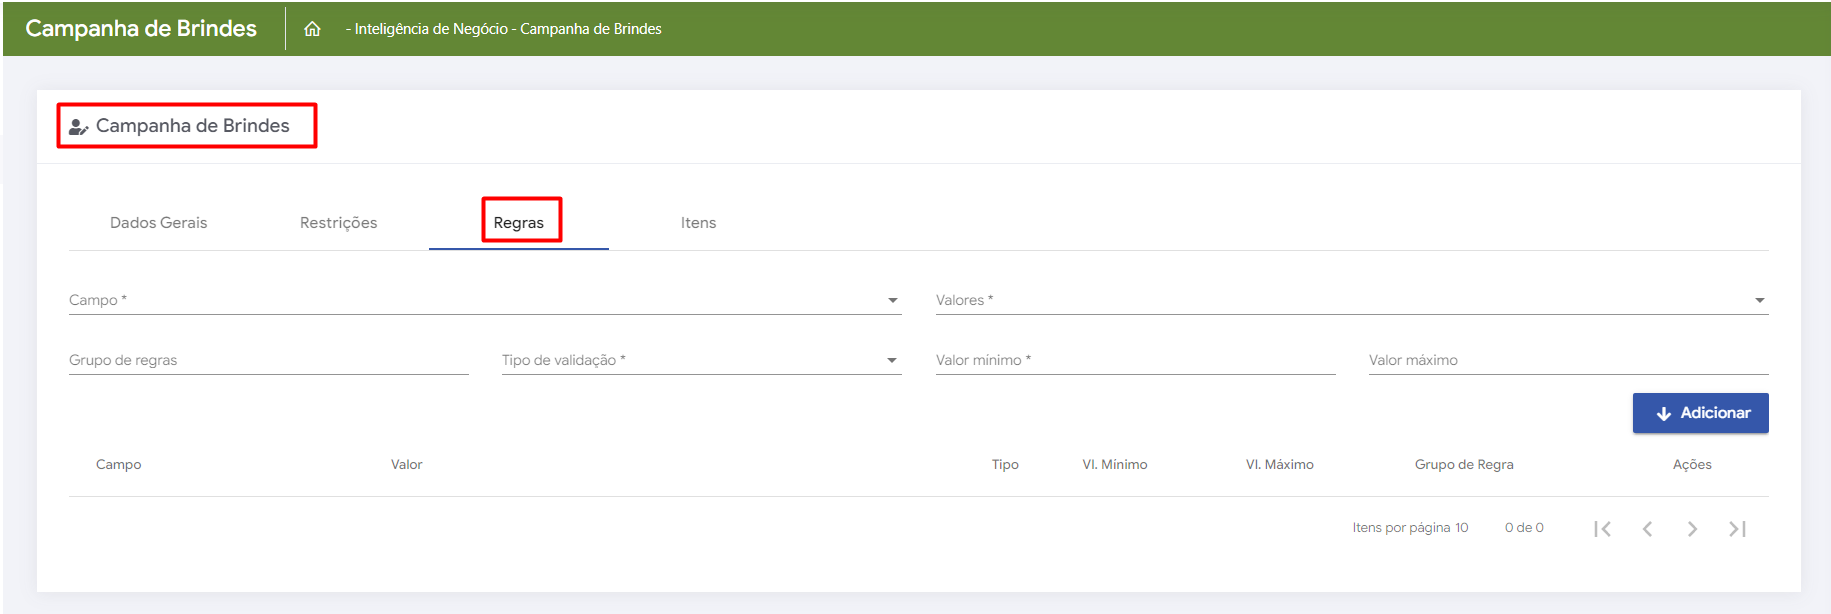
Task: Open the Campo dropdown
Action: click(x=484, y=300)
